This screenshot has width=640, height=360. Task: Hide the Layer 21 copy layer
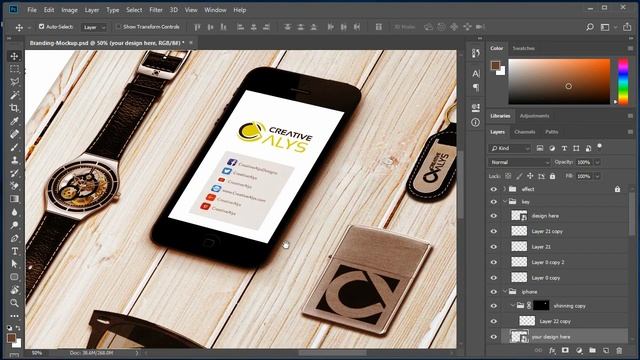click(x=493, y=231)
